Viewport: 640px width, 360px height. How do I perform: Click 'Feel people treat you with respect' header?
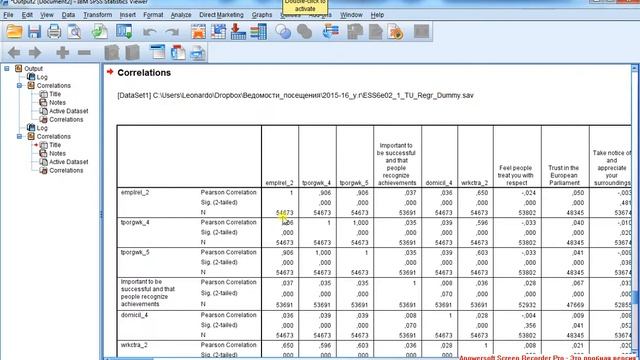click(x=516, y=176)
